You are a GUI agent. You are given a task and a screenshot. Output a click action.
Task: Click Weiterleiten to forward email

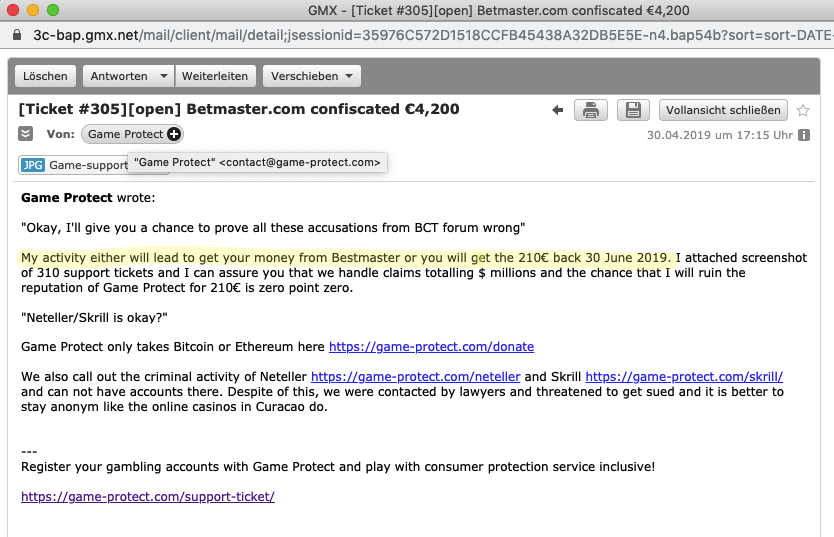[x=215, y=76]
